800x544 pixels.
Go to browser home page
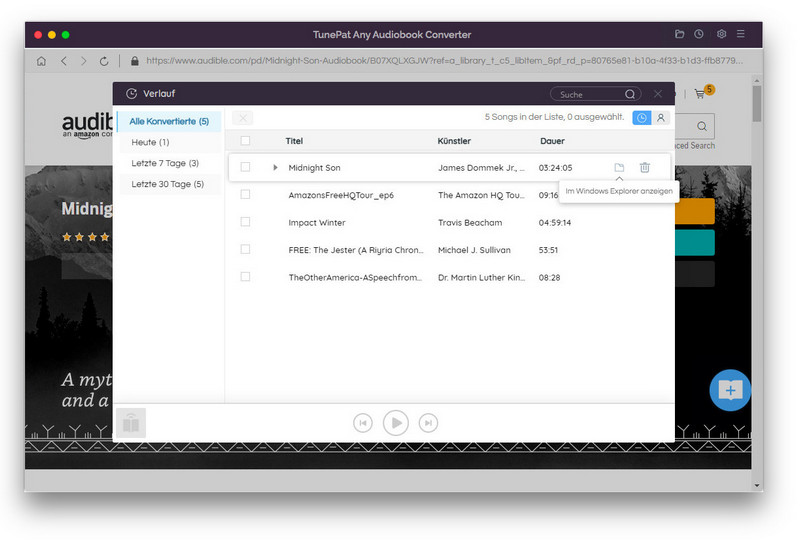tap(41, 61)
